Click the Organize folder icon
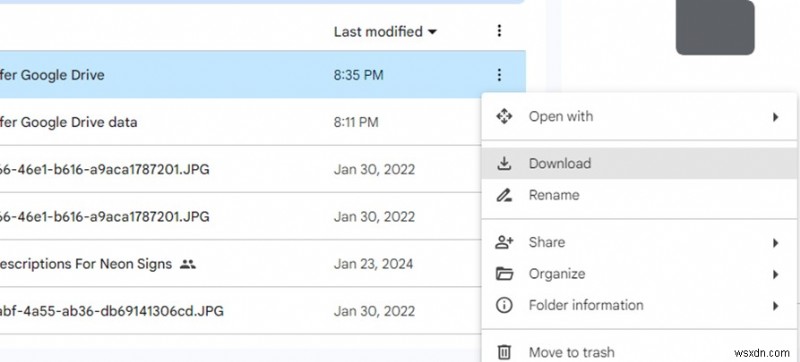 (x=504, y=274)
